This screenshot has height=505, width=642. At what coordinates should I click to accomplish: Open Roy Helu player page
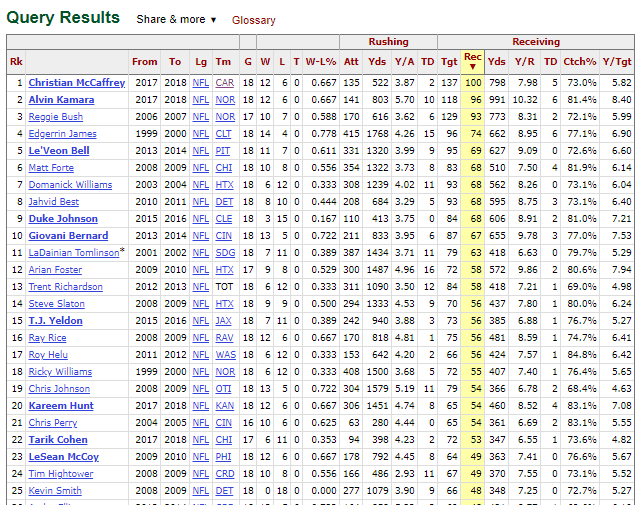click(48, 355)
